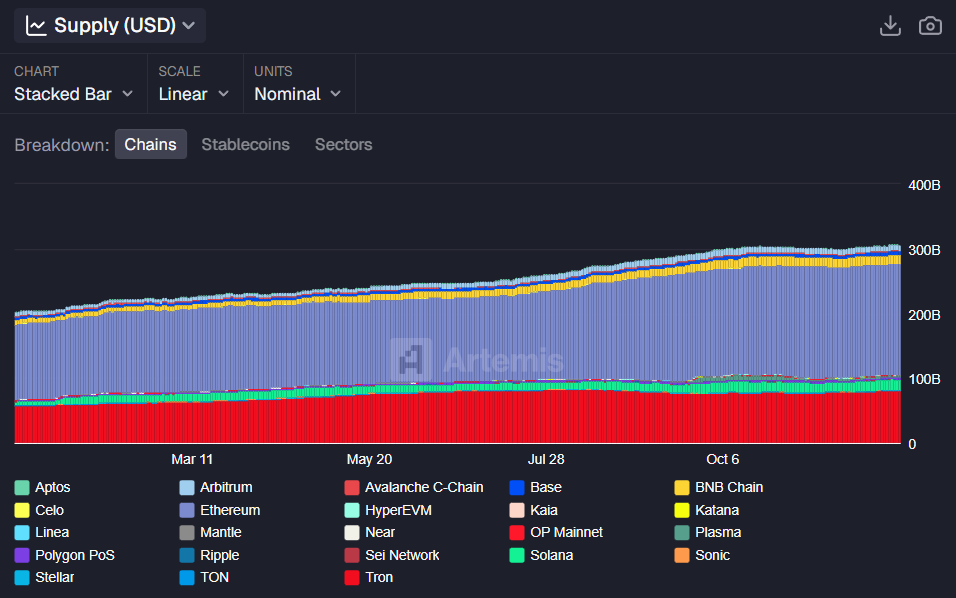
Task: Toggle the OP Mainnet legend swatch
Action: (517, 533)
